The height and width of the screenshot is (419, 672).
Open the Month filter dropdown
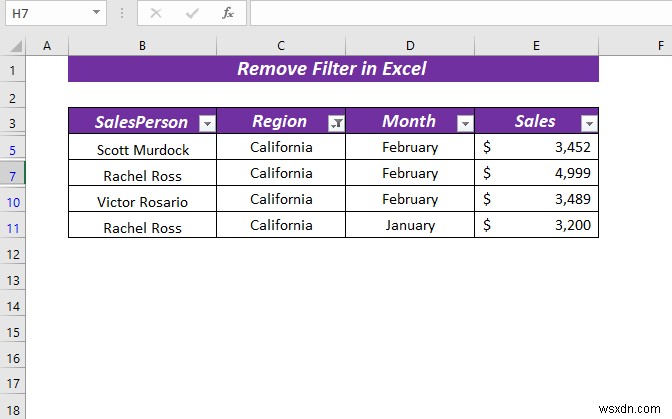tap(465, 124)
